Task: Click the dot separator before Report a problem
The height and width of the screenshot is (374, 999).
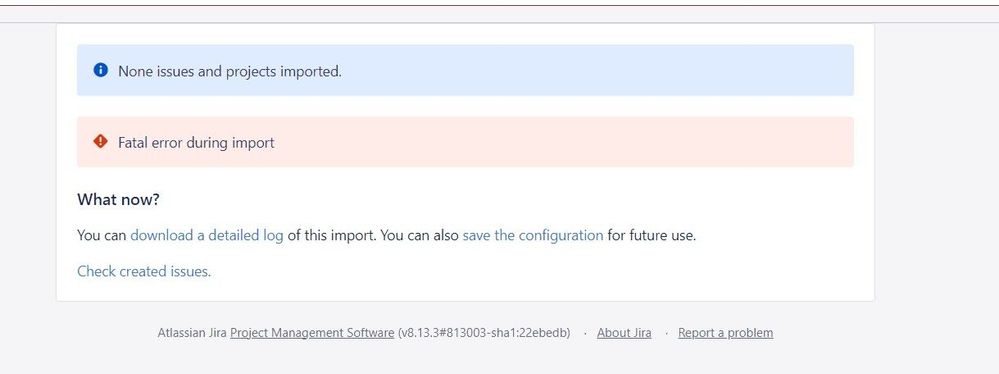Action: pos(666,333)
